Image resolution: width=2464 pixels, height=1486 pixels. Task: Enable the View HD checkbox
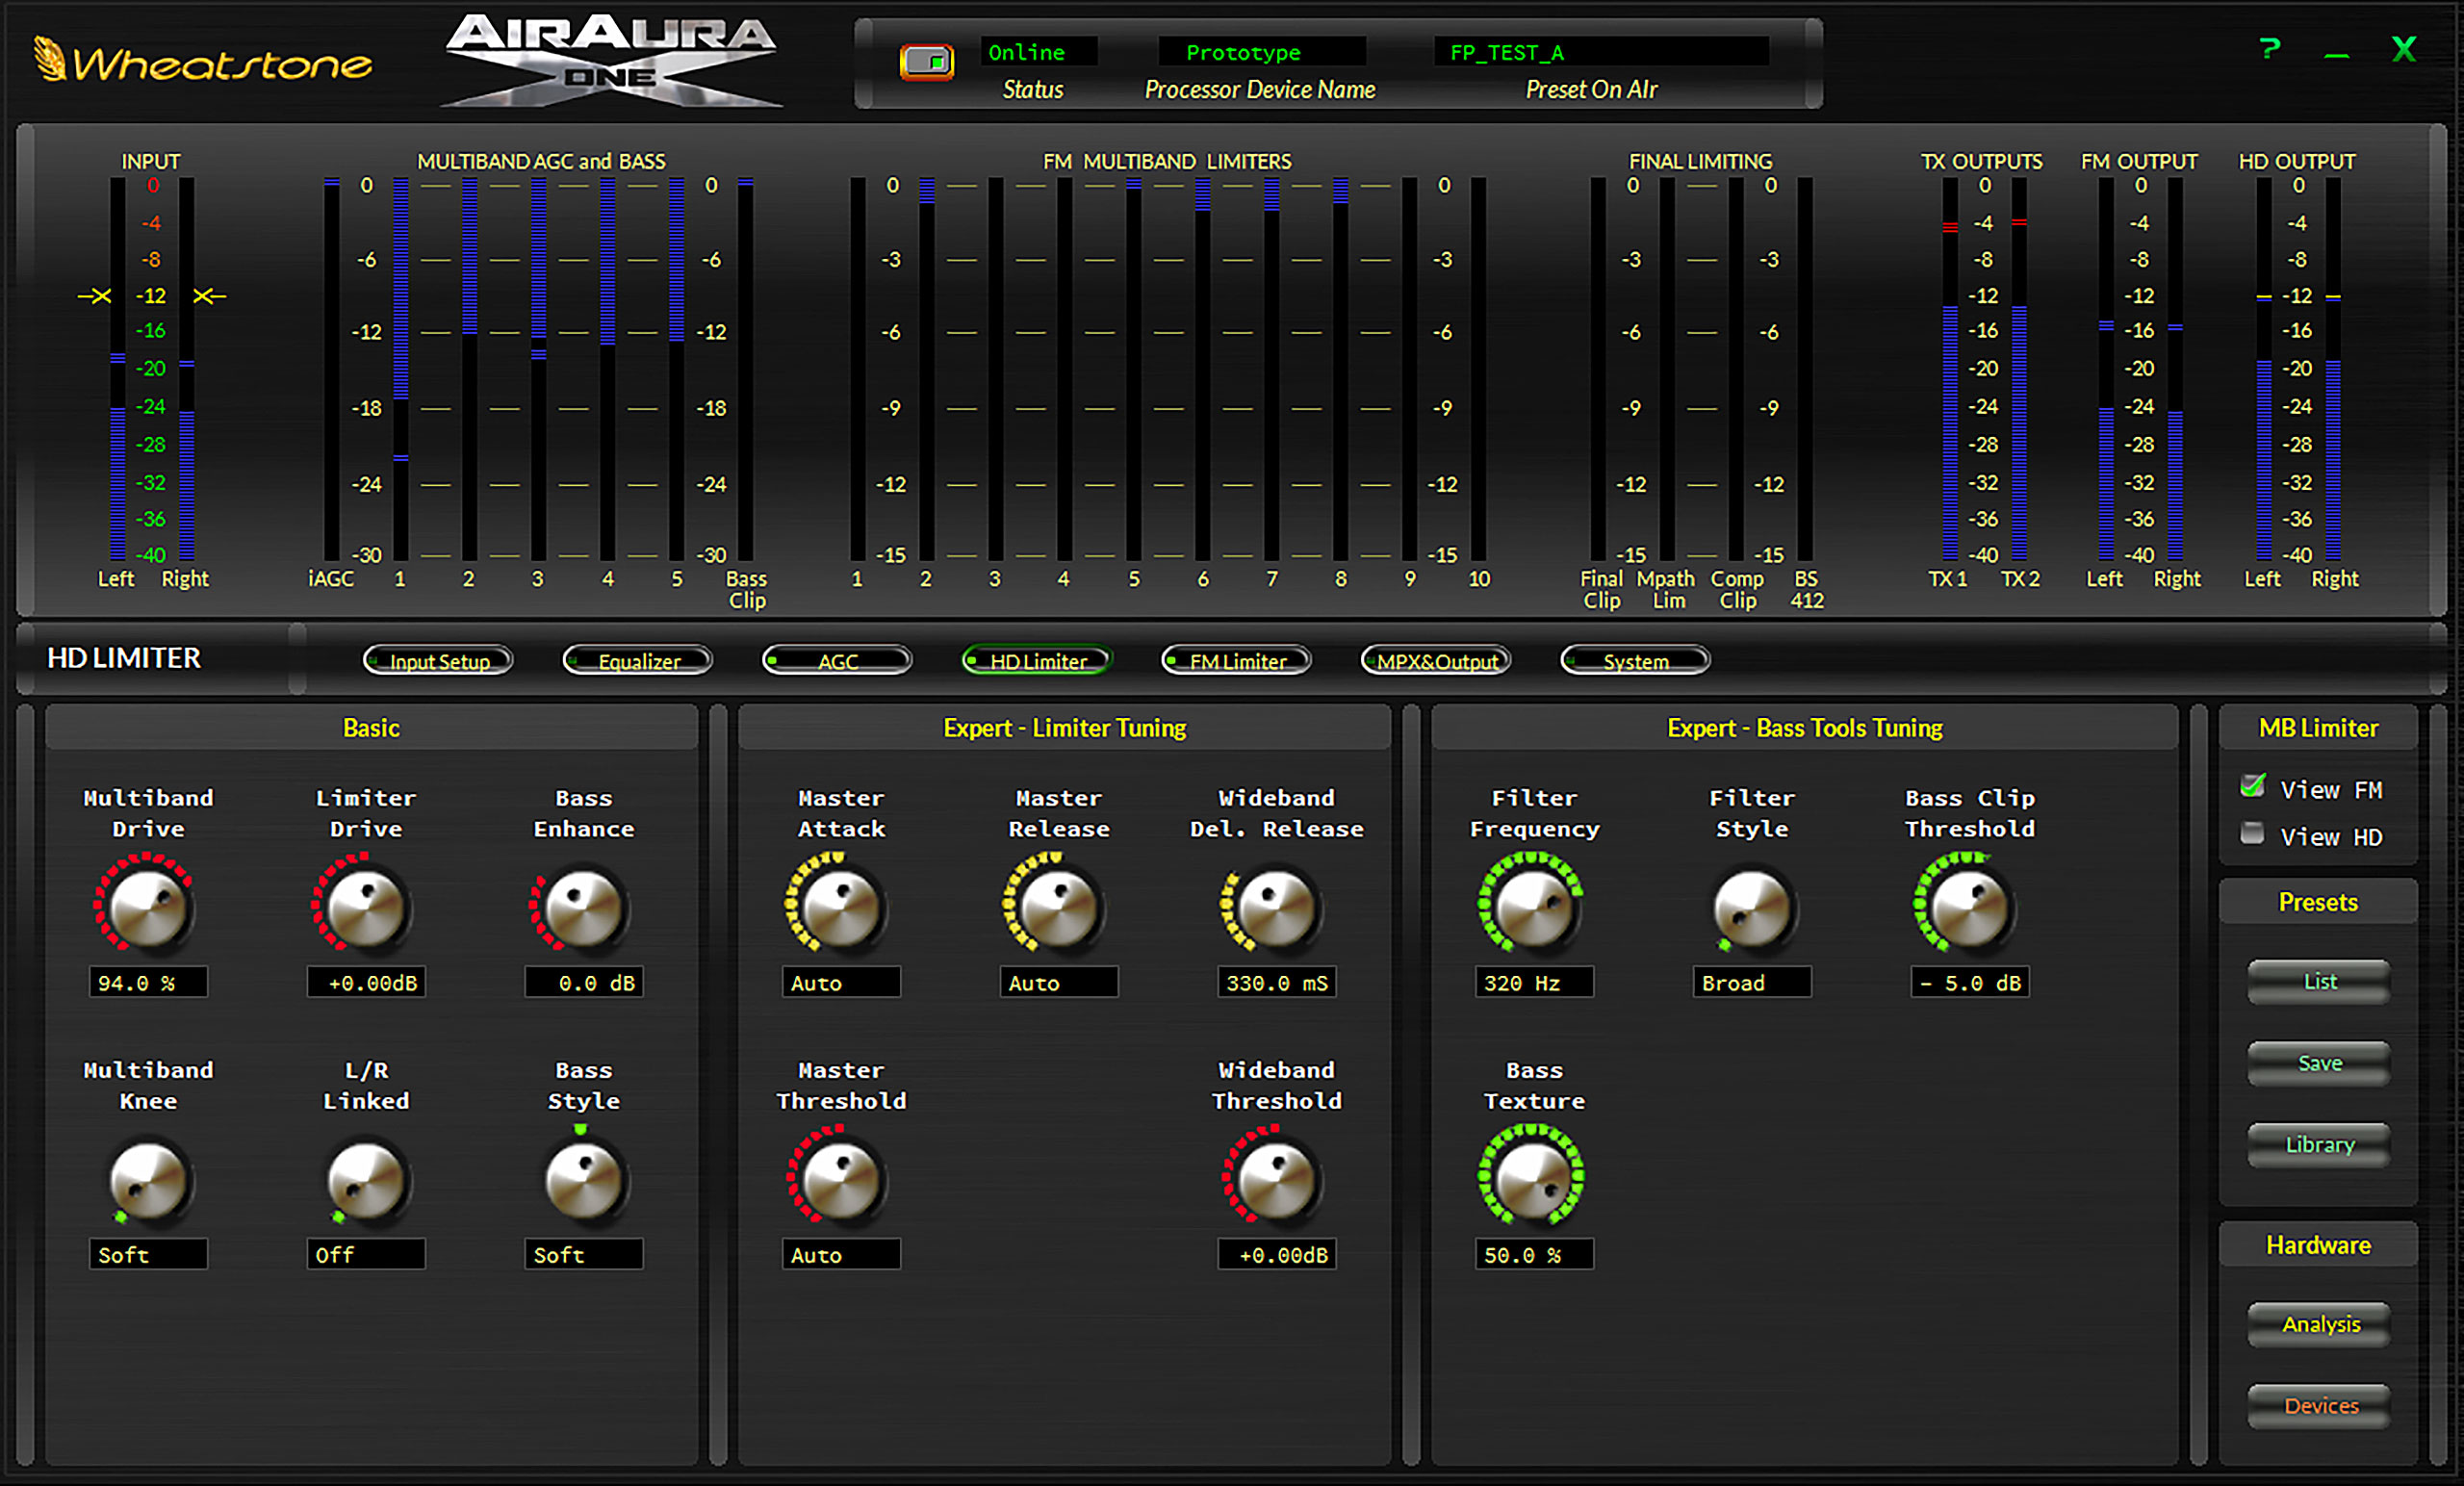(2252, 834)
